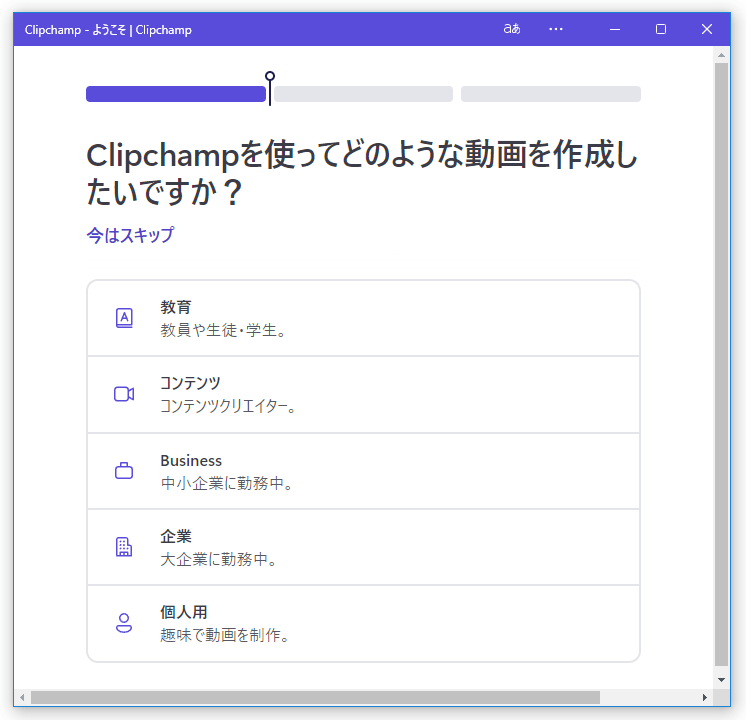Image resolution: width=746 pixels, height=720 pixels.
Task: Close the Clipchamp window
Action: [707, 29]
